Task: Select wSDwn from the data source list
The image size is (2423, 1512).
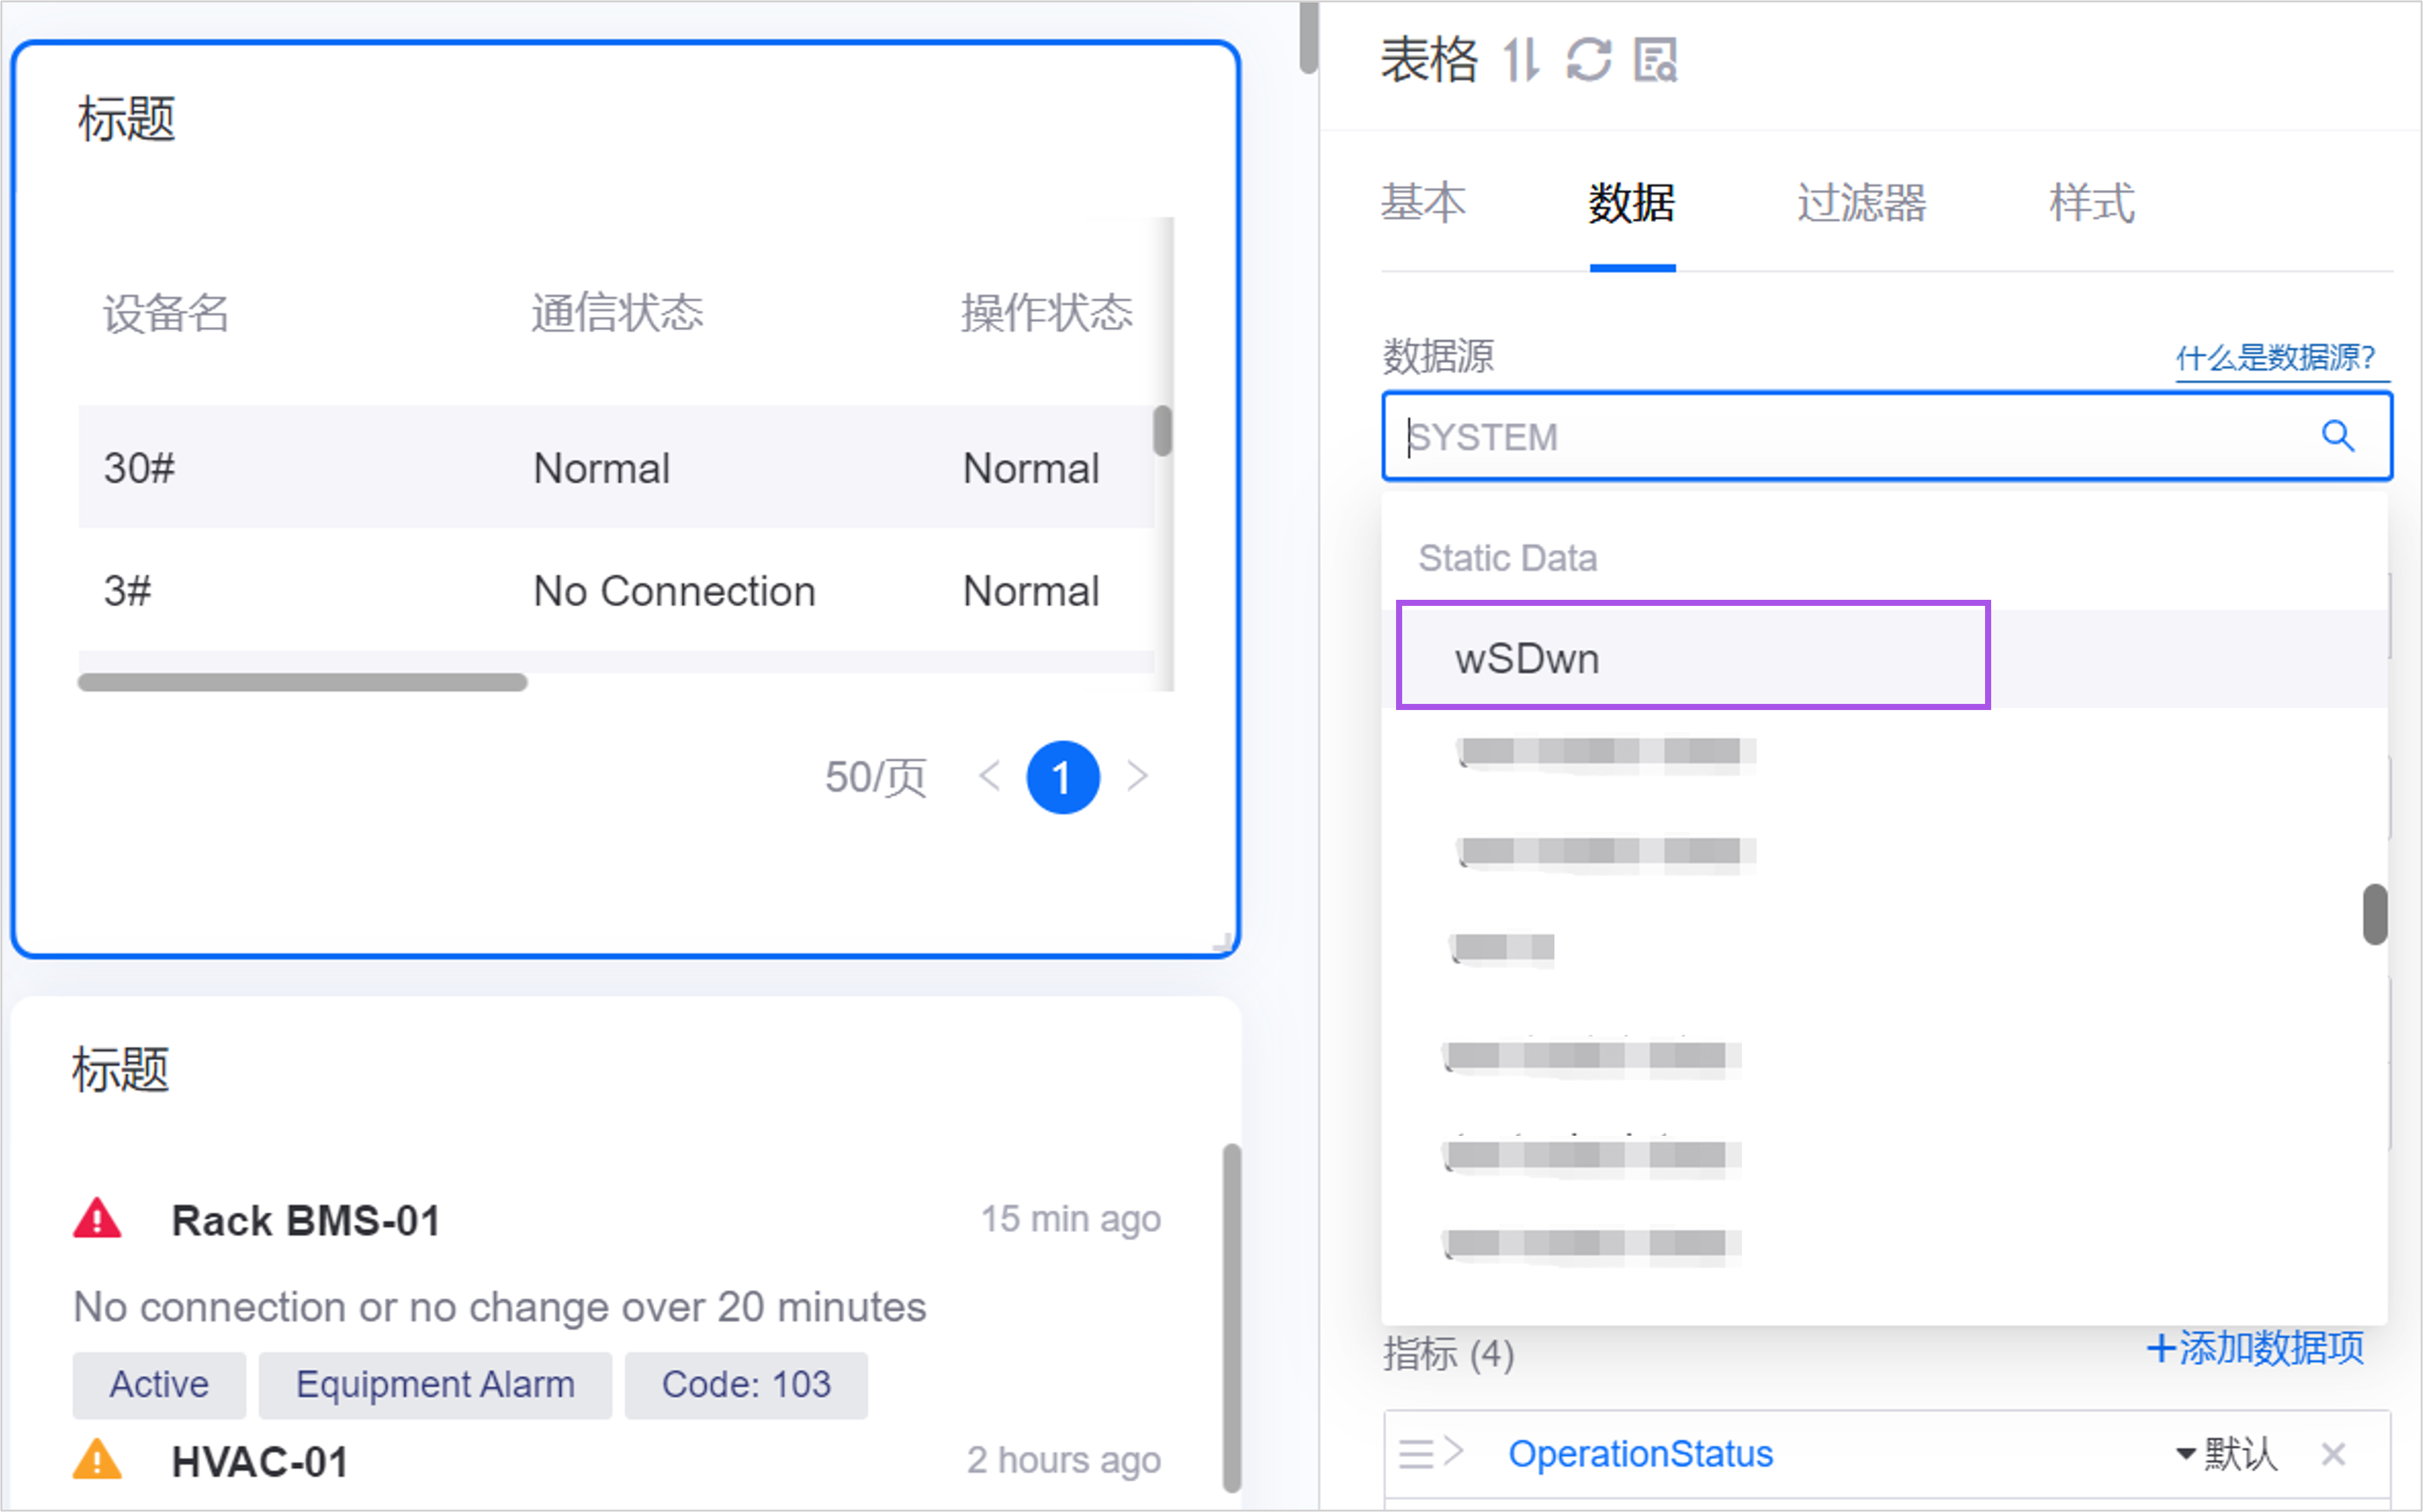Action: pyautogui.click(x=1692, y=656)
